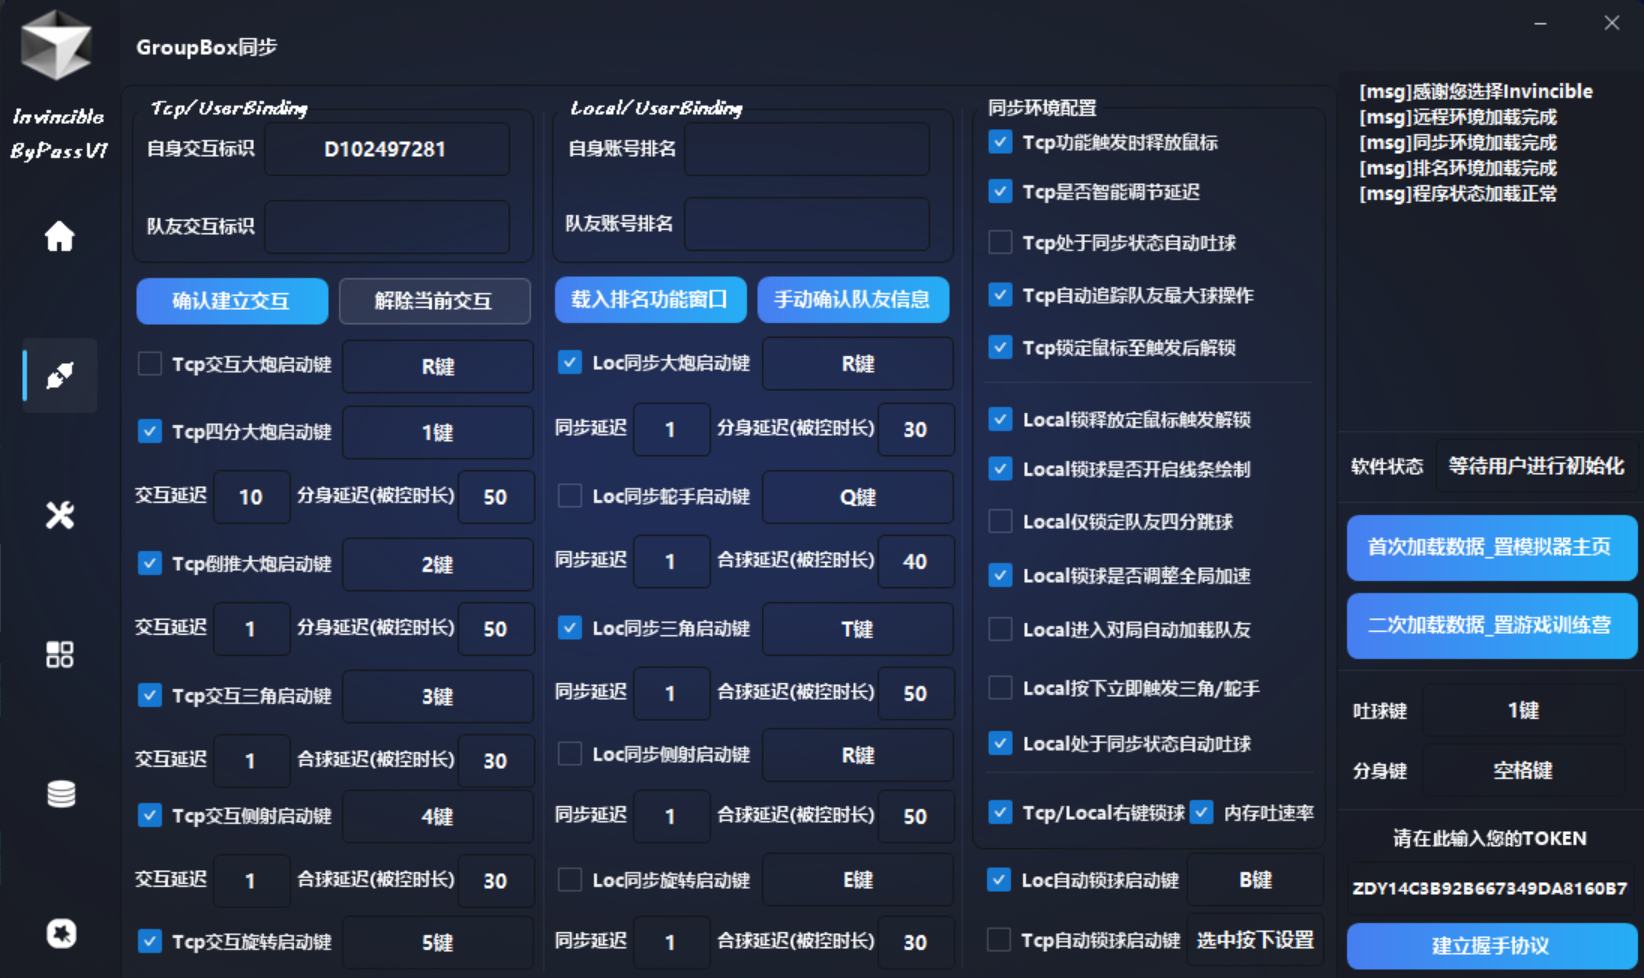The image size is (1644, 978).
Task: Click 二次加载数据_置游戏训练营 button
Action: coord(1491,625)
